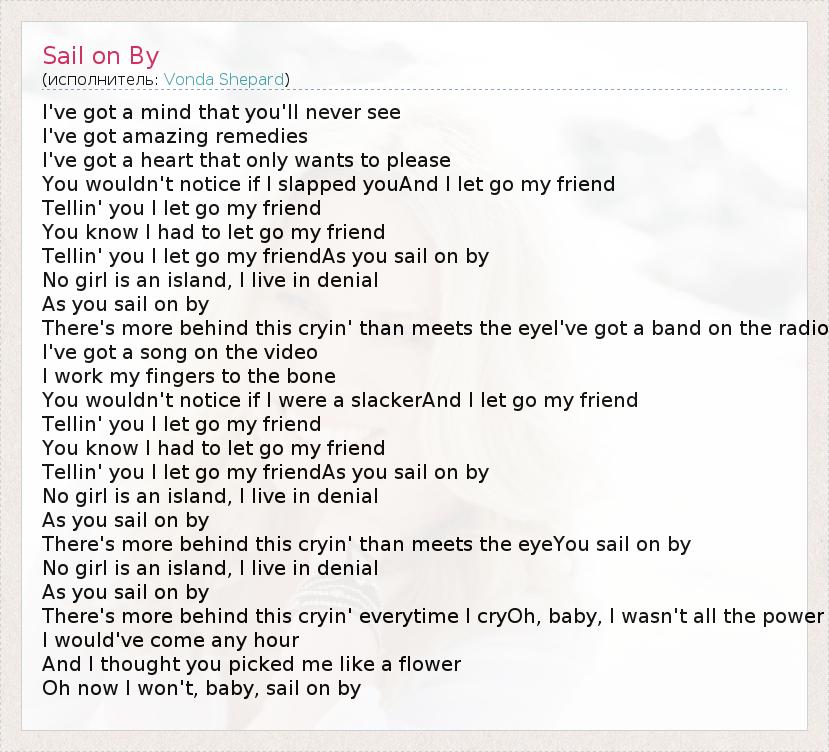Click the song title Sail on By
The image size is (829, 752).
pyautogui.click(x=101, y=55)
